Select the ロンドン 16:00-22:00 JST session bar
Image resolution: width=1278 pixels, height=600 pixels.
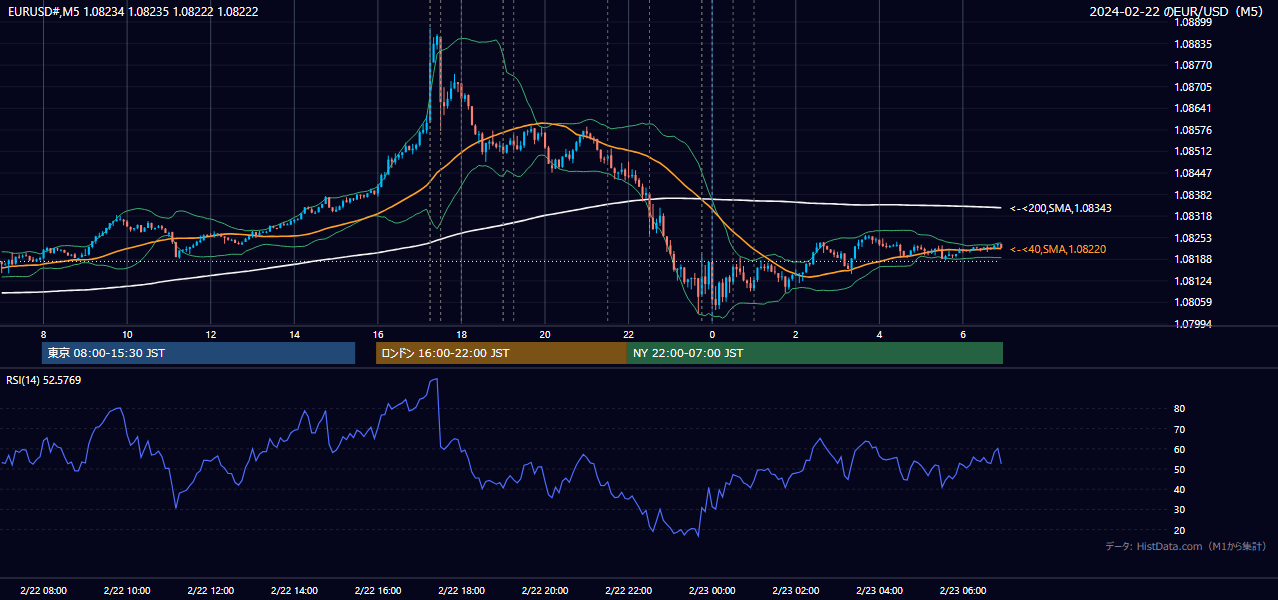click(501, 353)
